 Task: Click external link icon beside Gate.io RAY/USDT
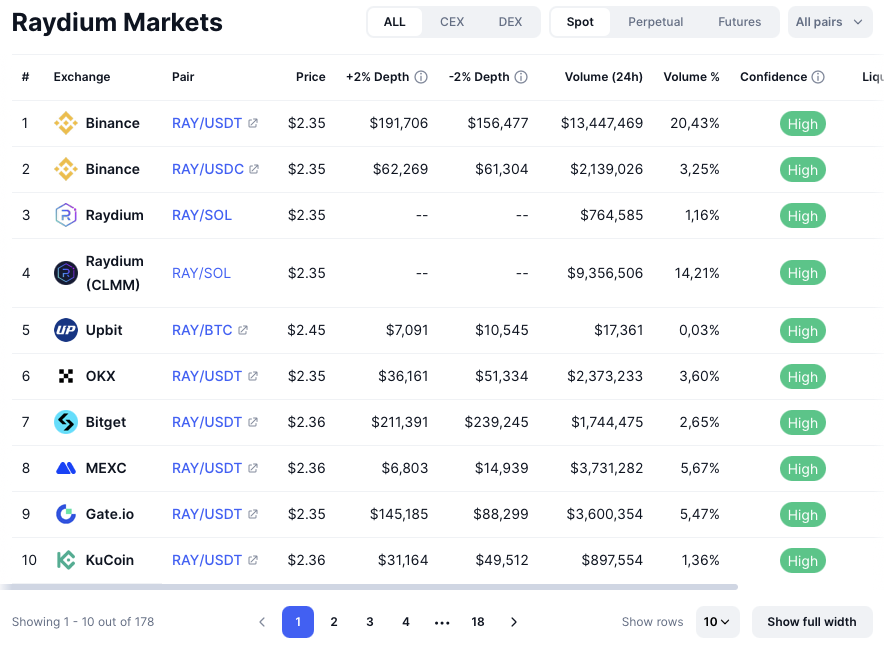tap(253, 514)
